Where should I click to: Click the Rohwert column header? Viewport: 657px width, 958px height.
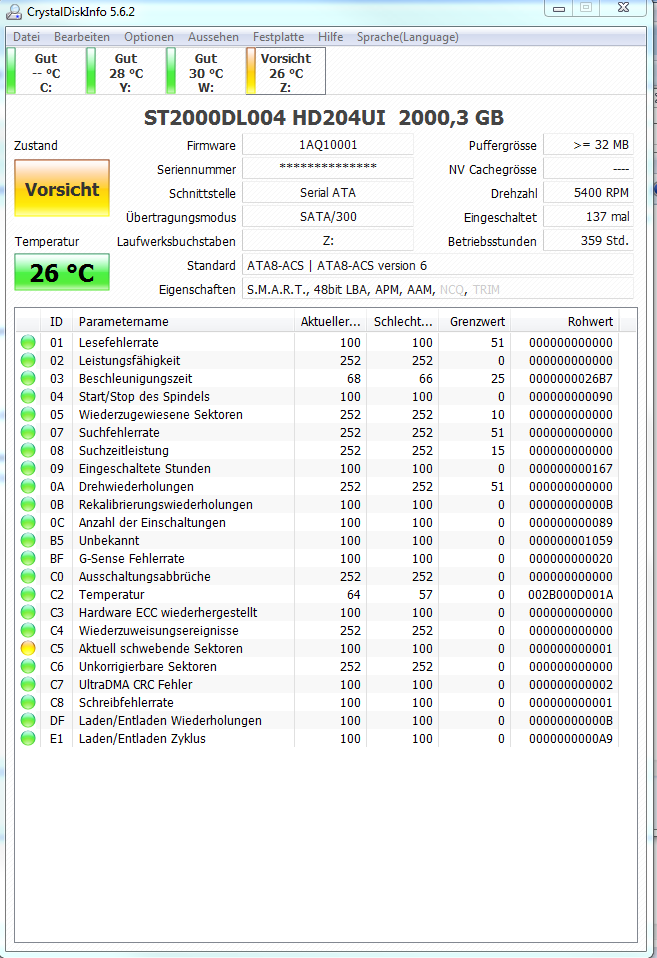pos(565,321)
